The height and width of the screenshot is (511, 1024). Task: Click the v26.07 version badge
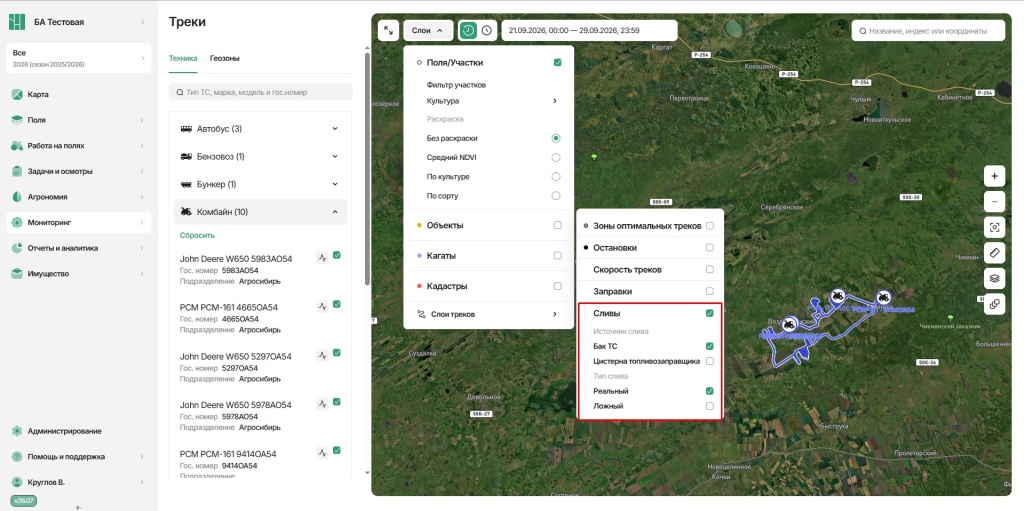[22, 500]
